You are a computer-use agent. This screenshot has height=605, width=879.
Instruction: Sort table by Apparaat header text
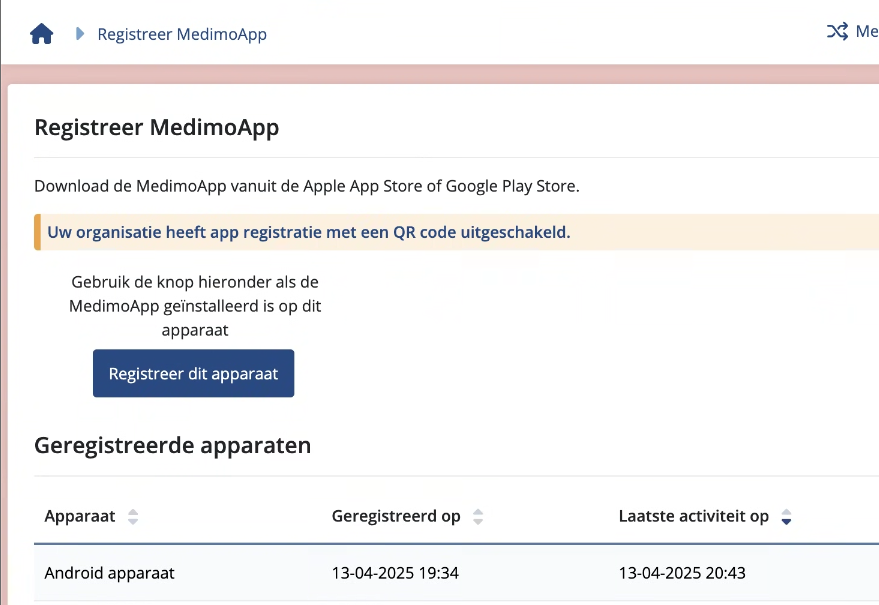click(x=80, y=516)
